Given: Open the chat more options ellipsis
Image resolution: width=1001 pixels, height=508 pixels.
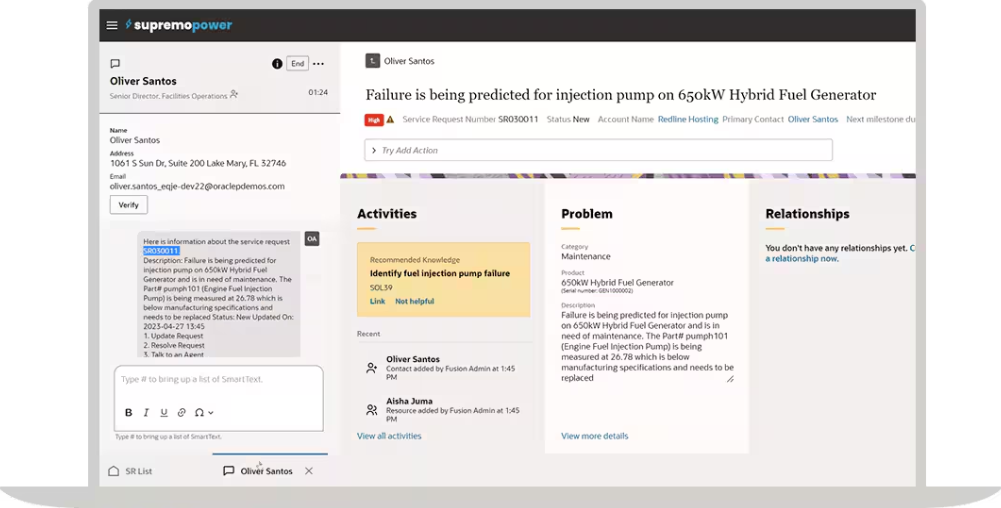Looking at the screenshot, I should click(319, 64).
